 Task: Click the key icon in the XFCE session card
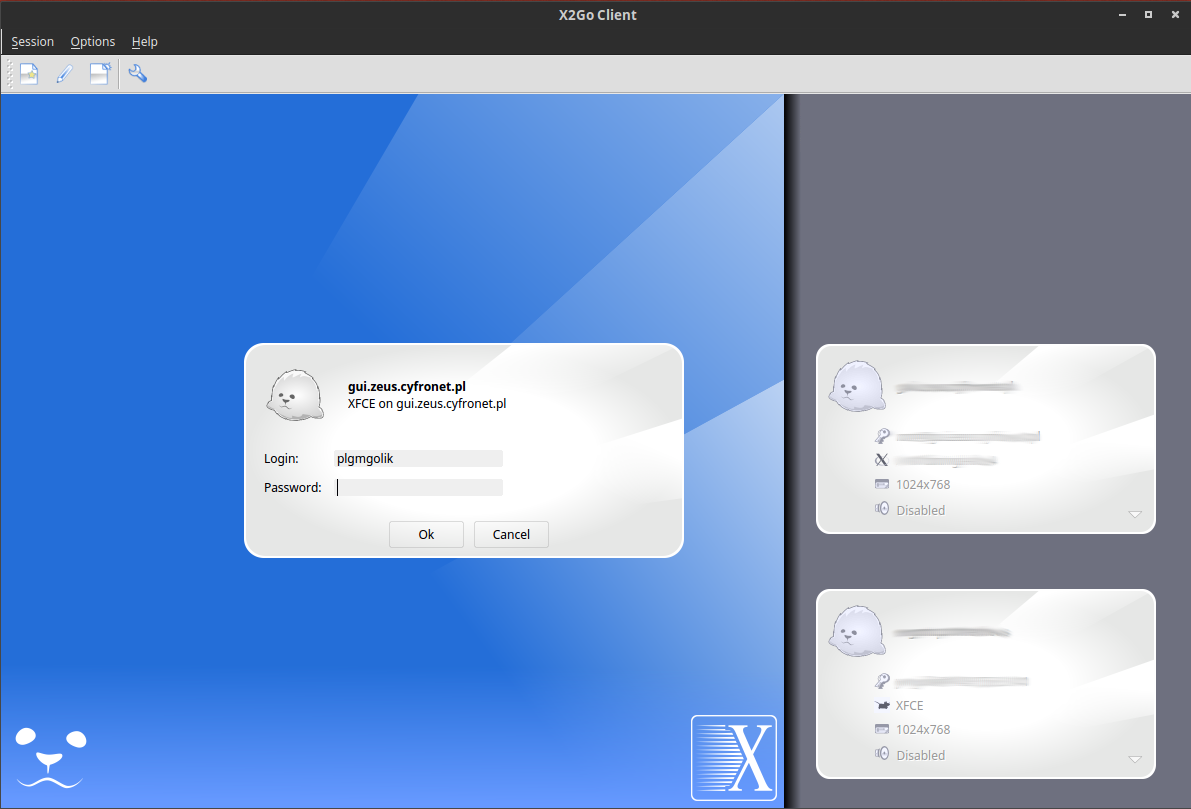click(882, 681)
